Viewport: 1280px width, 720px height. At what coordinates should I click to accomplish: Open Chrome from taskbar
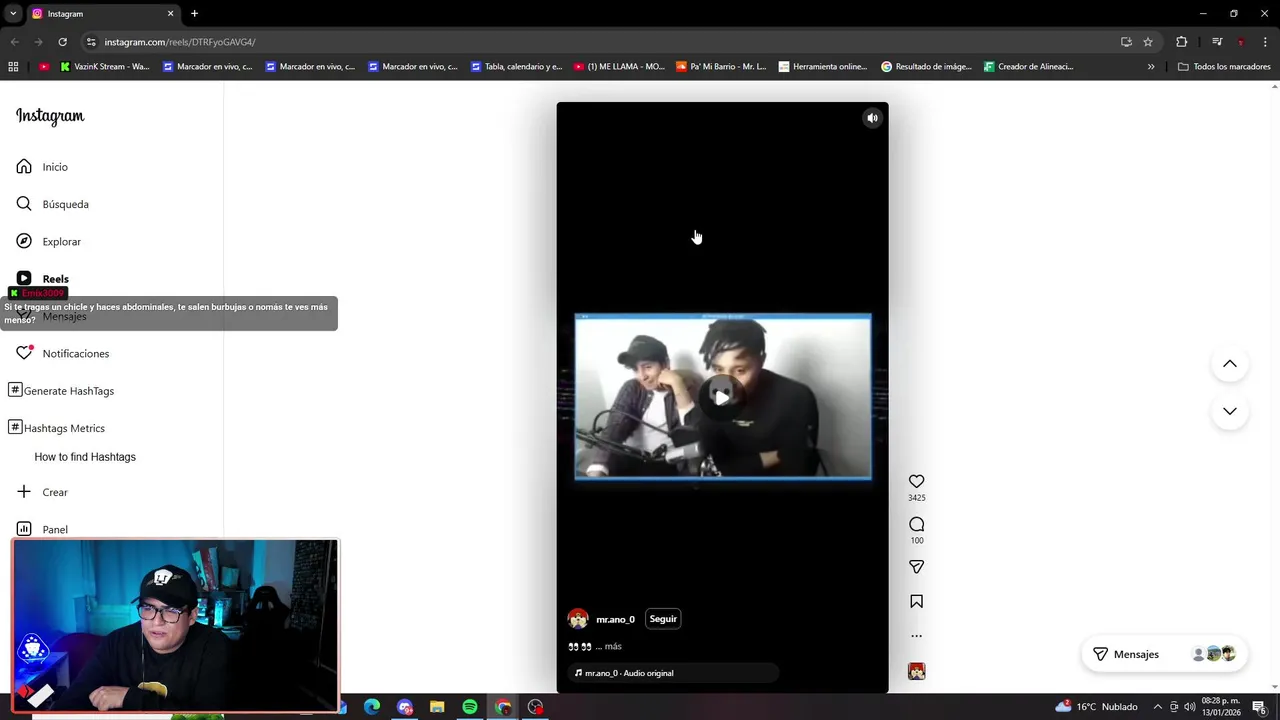coord(503,707)
